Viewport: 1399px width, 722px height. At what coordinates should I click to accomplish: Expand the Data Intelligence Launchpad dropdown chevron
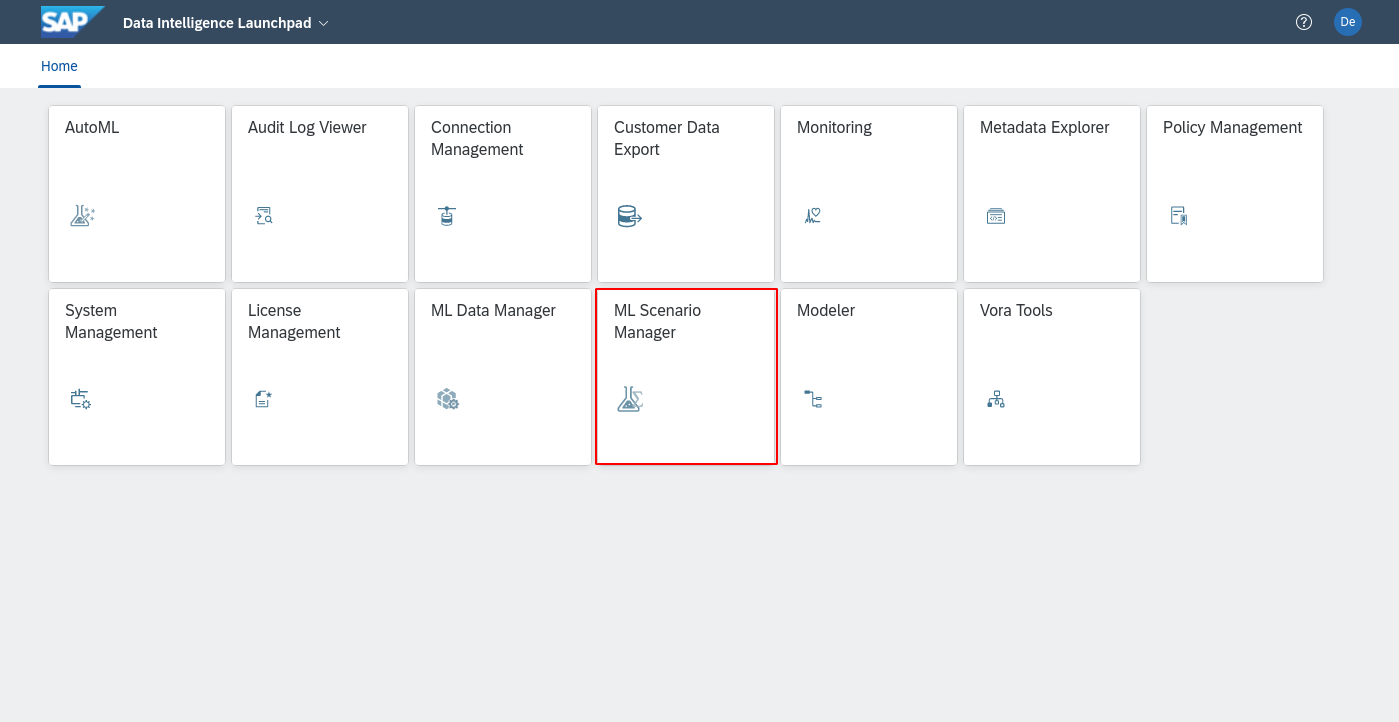[x=323, y=23]
